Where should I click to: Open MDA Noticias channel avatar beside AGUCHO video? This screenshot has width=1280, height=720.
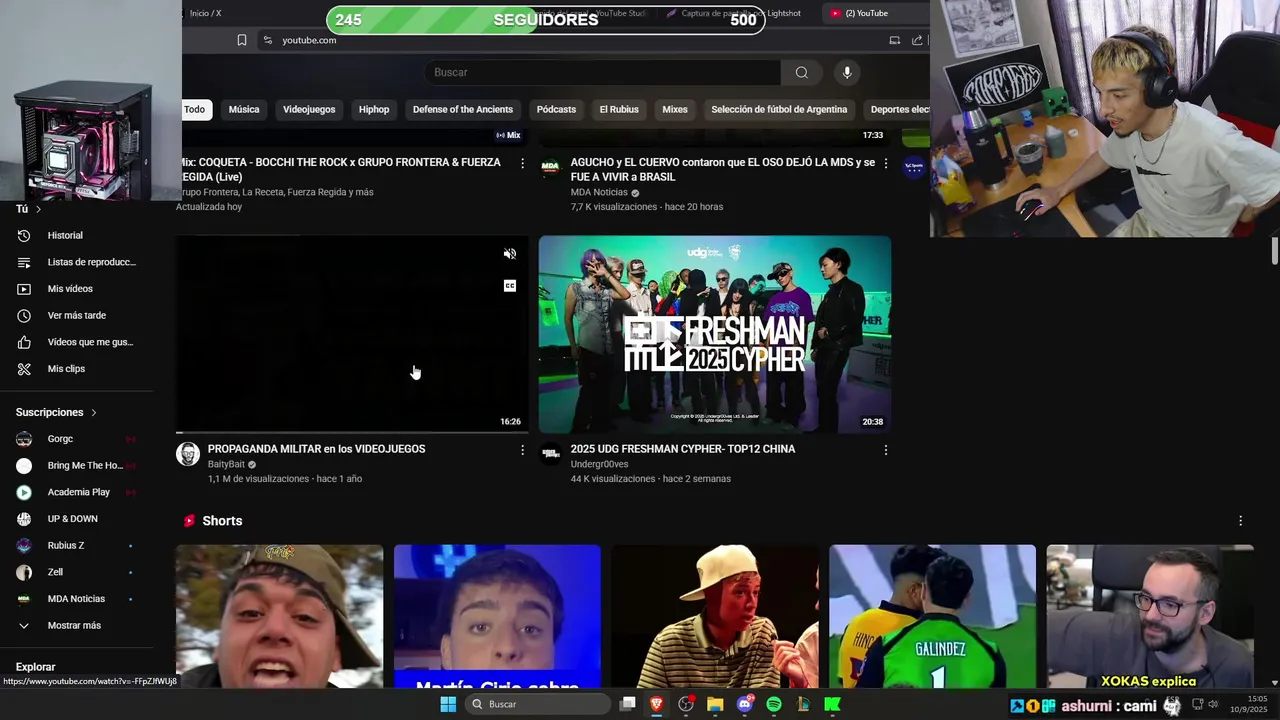click(551, 167)
